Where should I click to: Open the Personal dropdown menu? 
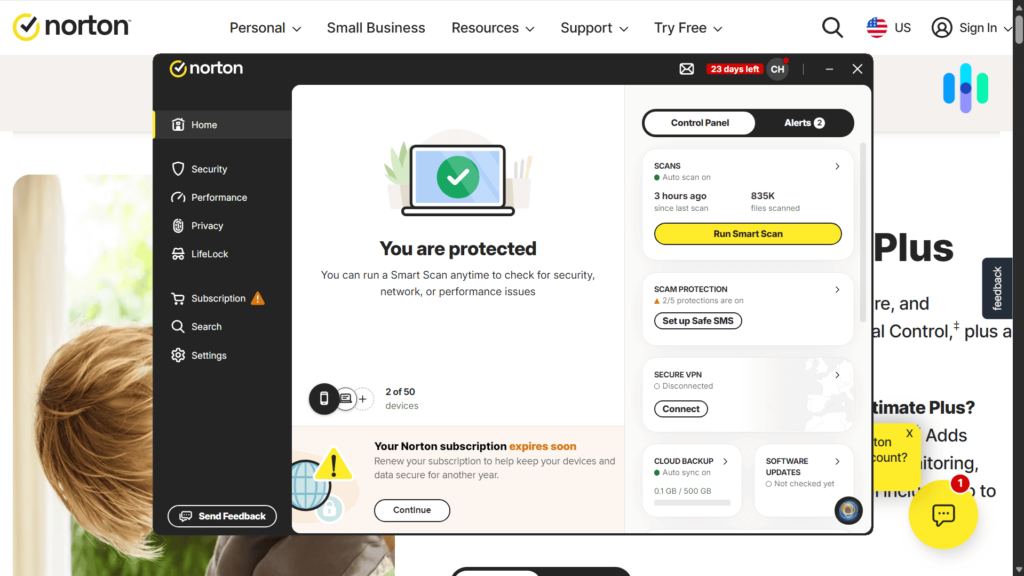(x=265, y=28)
